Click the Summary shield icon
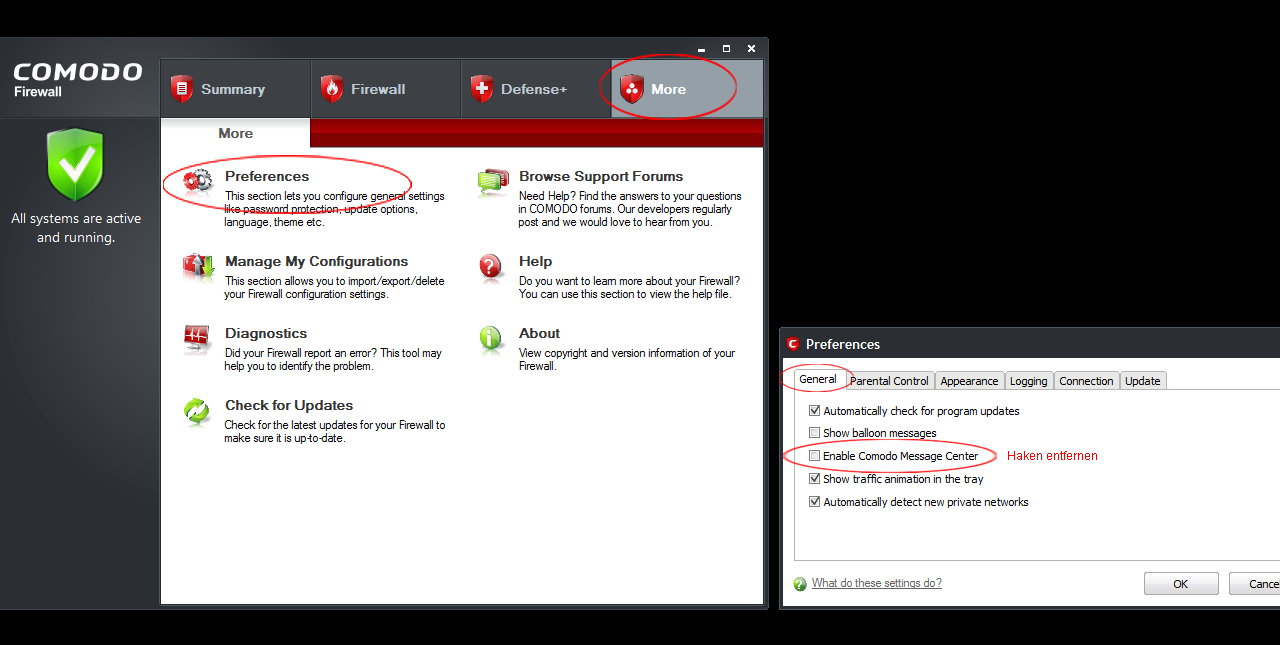Viewport: 1280px width, 645px height. pos(181,89)
